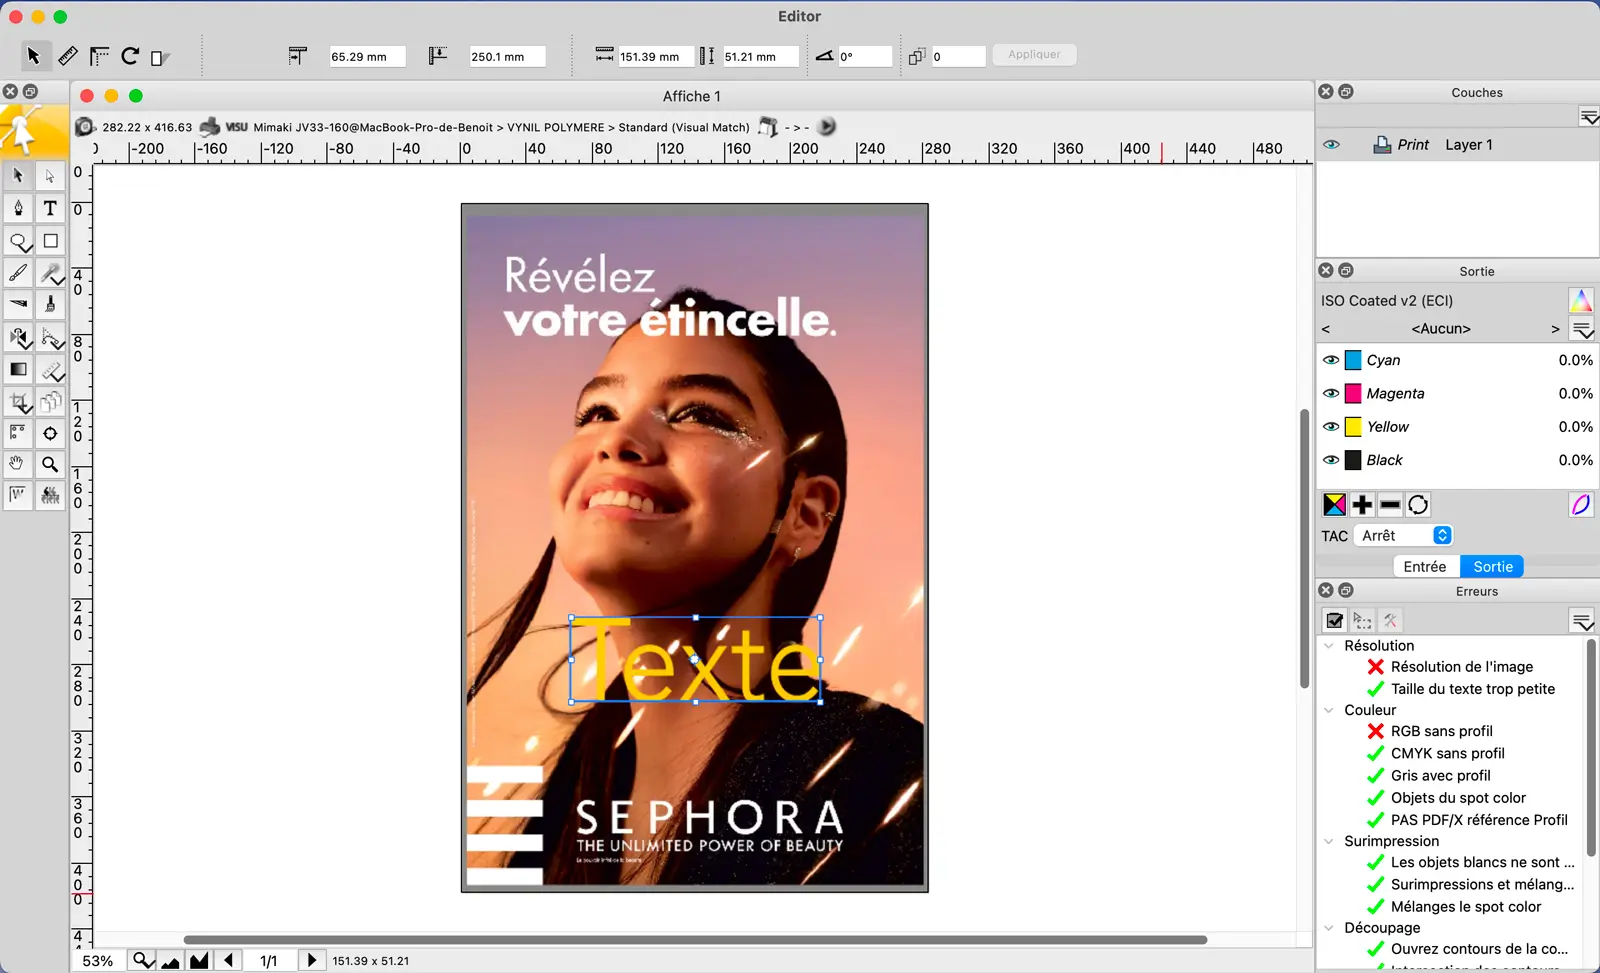Viewport: 1600px width, 973px height.
Task: Toggle the checkmark preflight button in Erreurs
Action: click(1335, 621)
